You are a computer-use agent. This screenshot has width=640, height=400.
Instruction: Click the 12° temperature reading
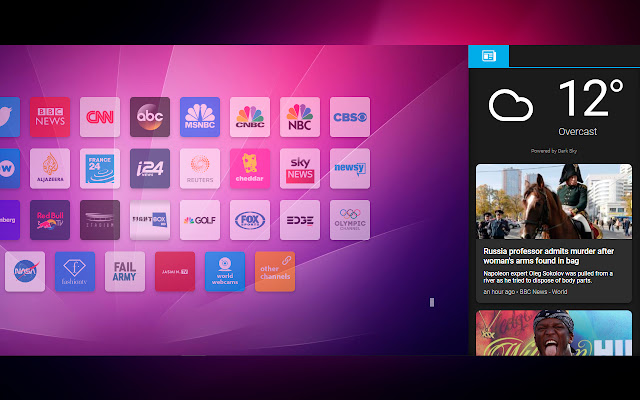591,98
